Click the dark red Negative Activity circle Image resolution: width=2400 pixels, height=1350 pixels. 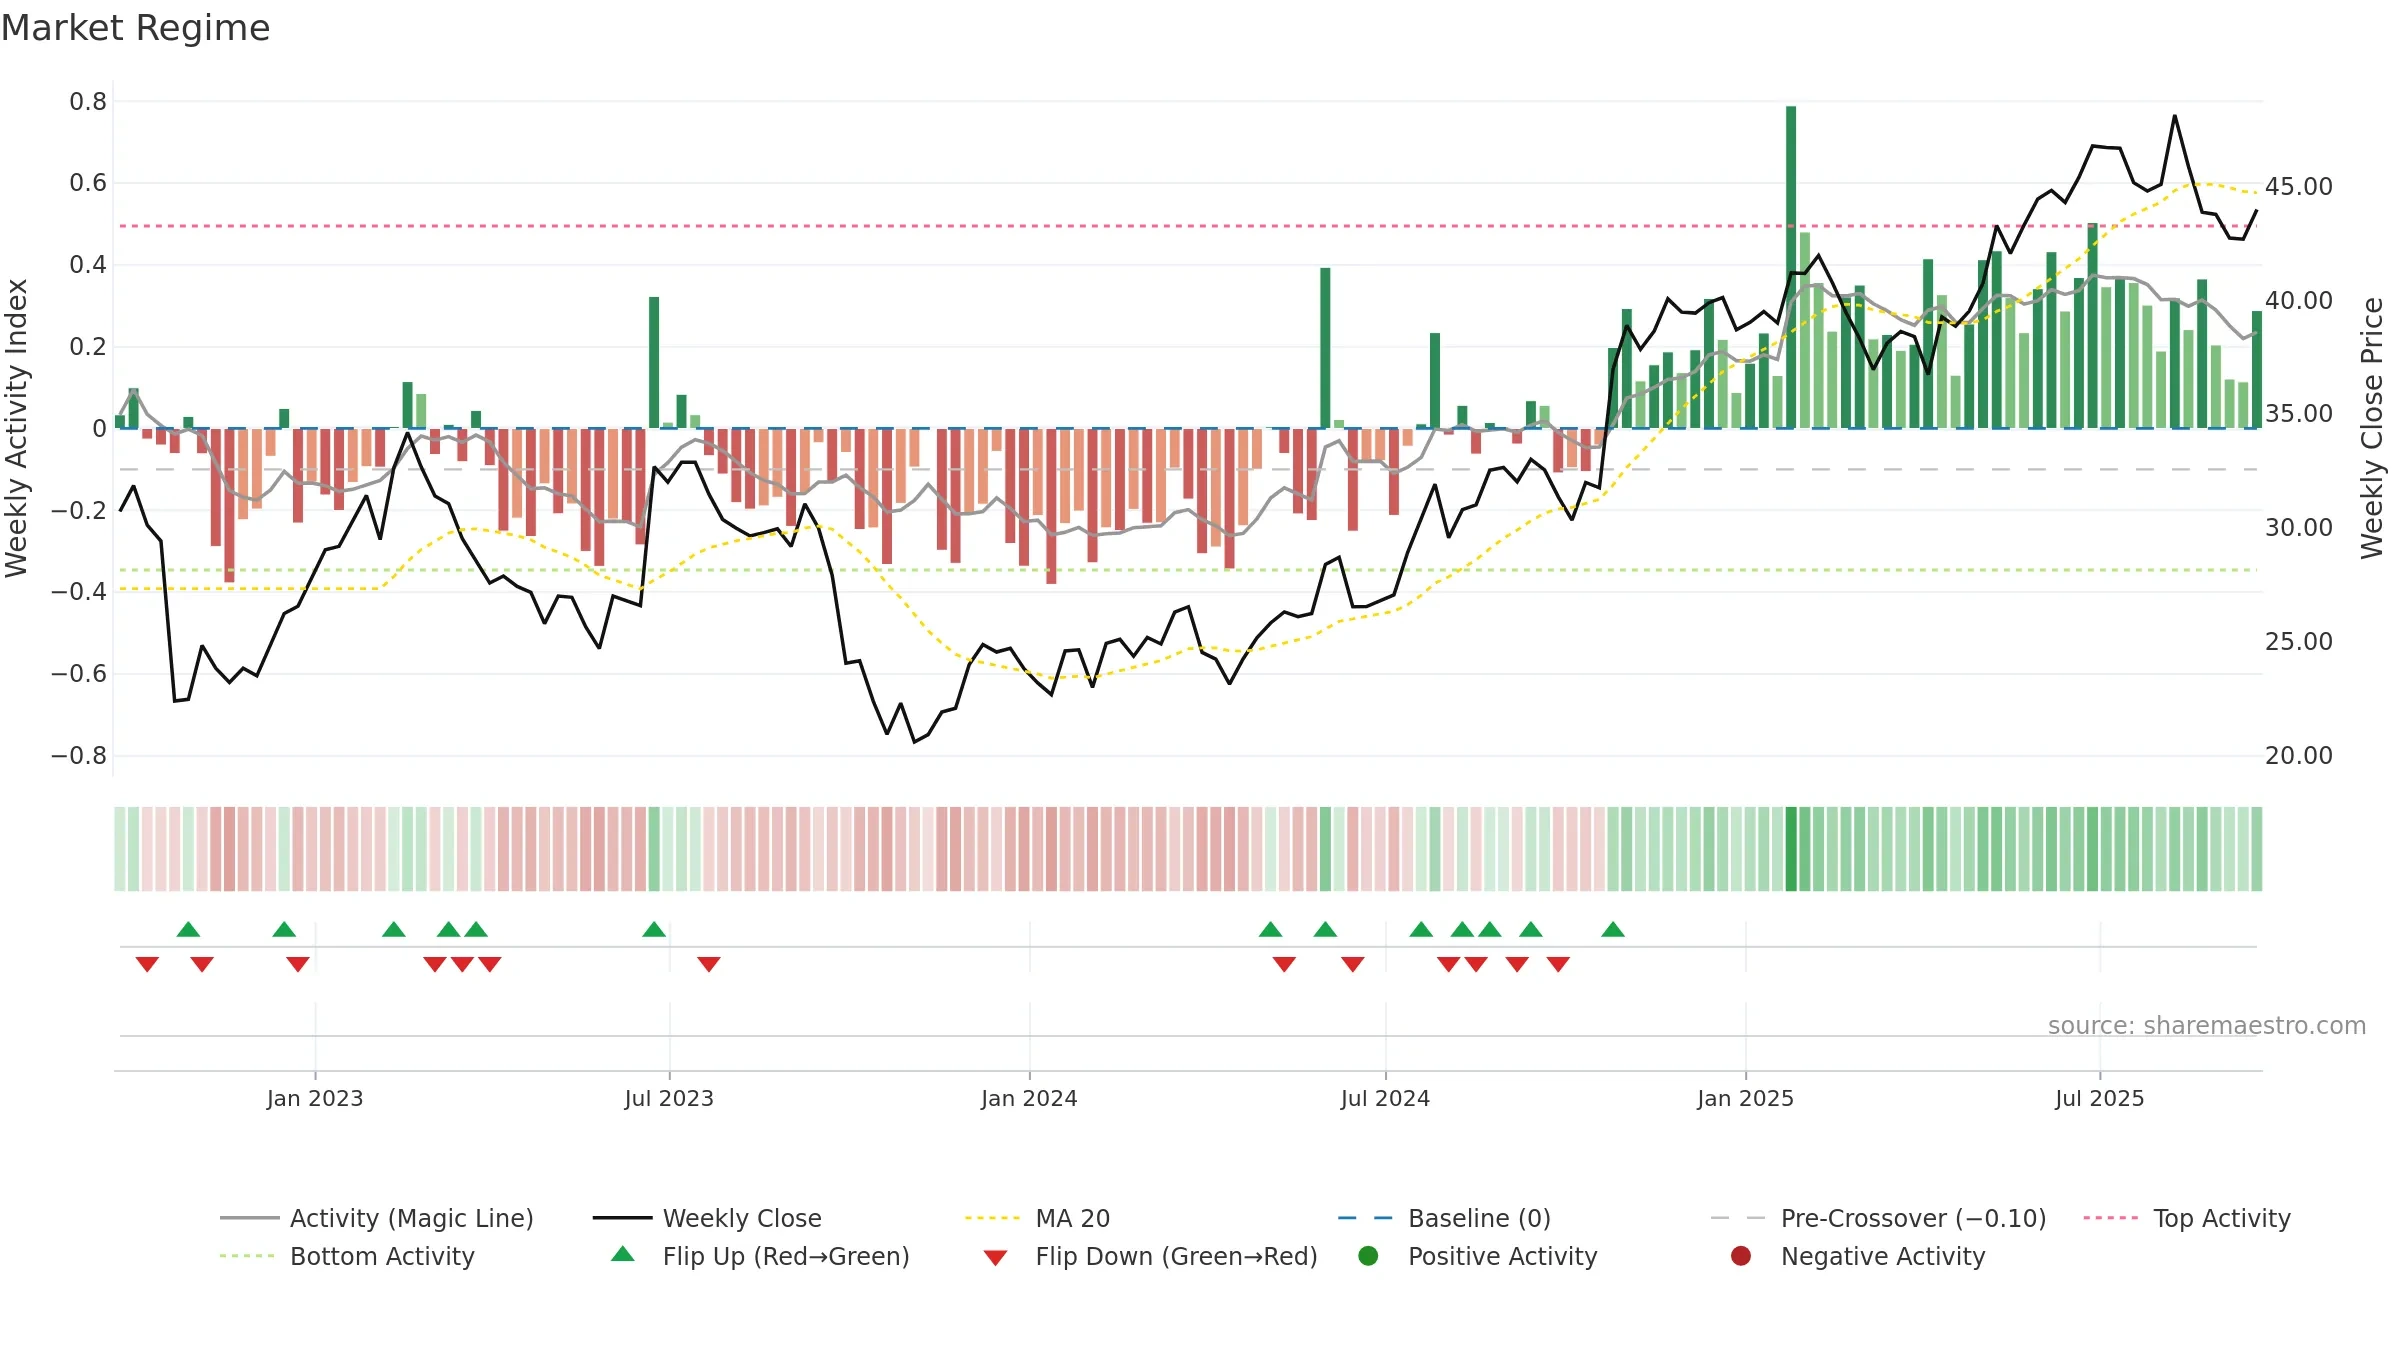pos(1741,1256)
